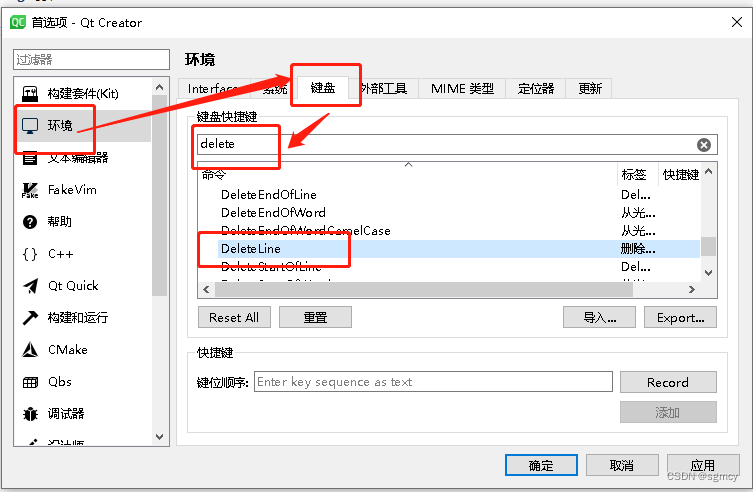Click the 导入... button

599,317
